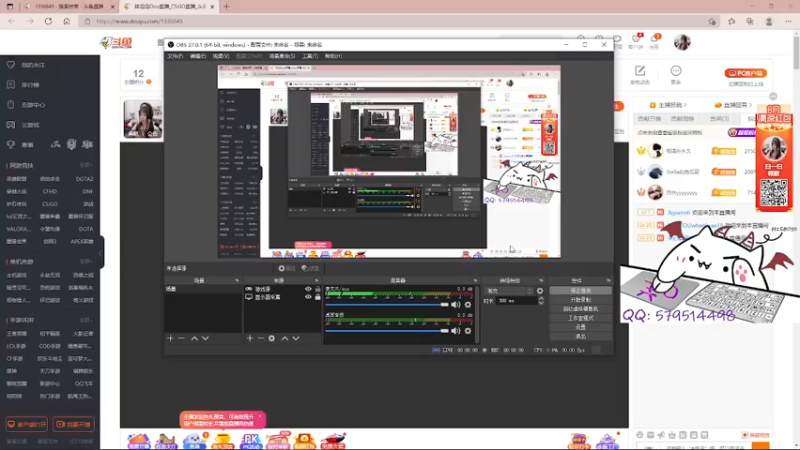800x450 pixels.
Task: Open transition properties gear in OBS Scene Transitions
Action: pos(540,291)
